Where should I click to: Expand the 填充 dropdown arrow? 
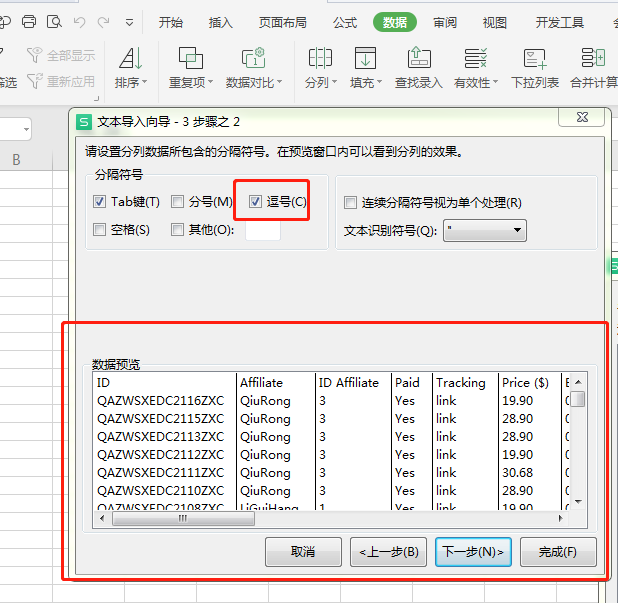[380, 82]
